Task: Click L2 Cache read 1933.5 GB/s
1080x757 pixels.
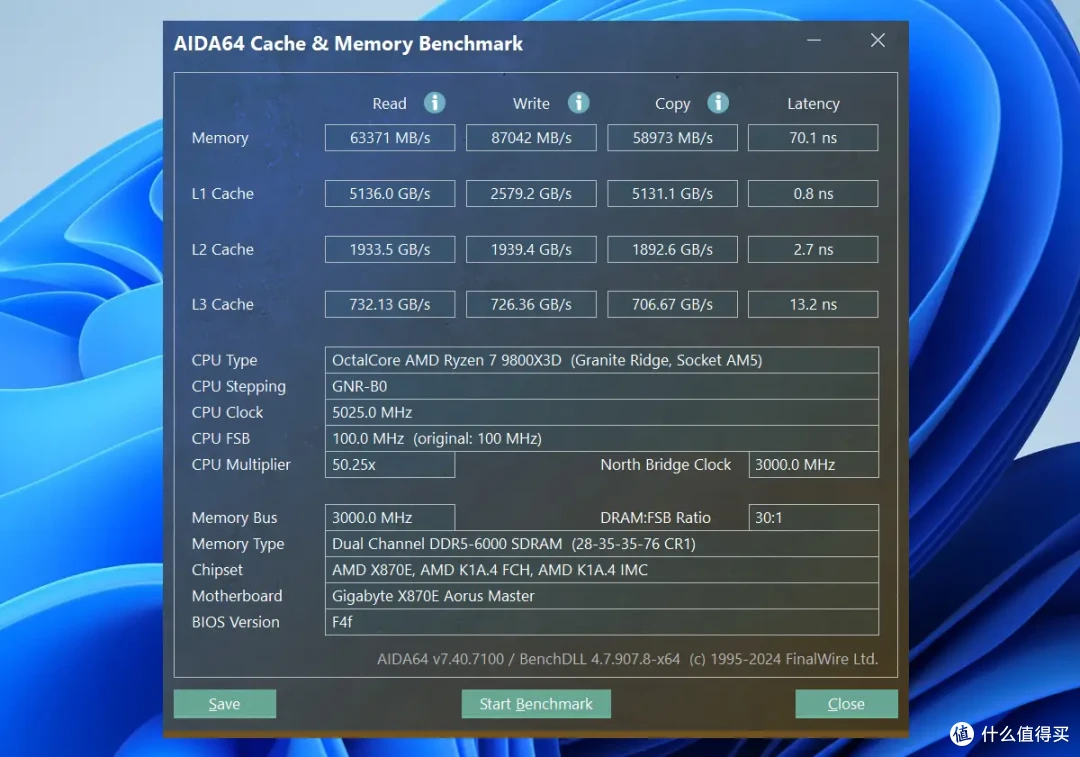Action: tap(390, 249)
